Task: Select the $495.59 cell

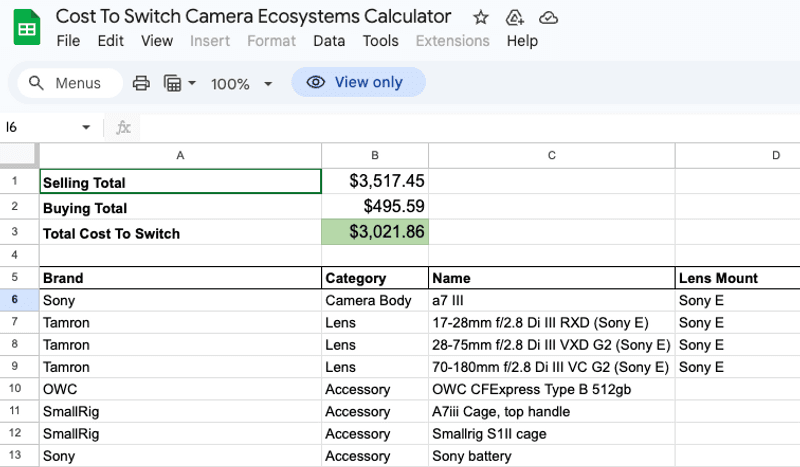Action: coord(375,207)
